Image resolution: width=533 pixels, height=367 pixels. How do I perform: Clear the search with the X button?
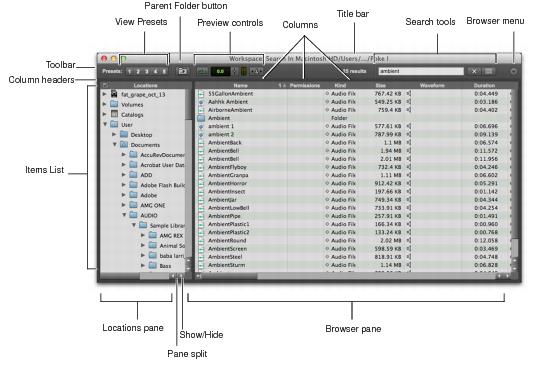[x=474, y=71]
